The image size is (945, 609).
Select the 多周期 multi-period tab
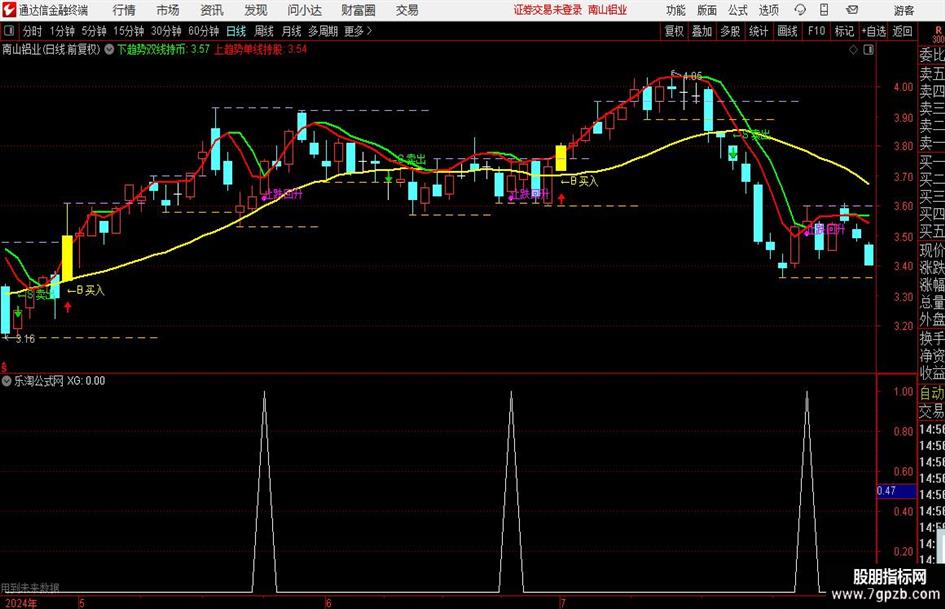[x=323, y=31]
